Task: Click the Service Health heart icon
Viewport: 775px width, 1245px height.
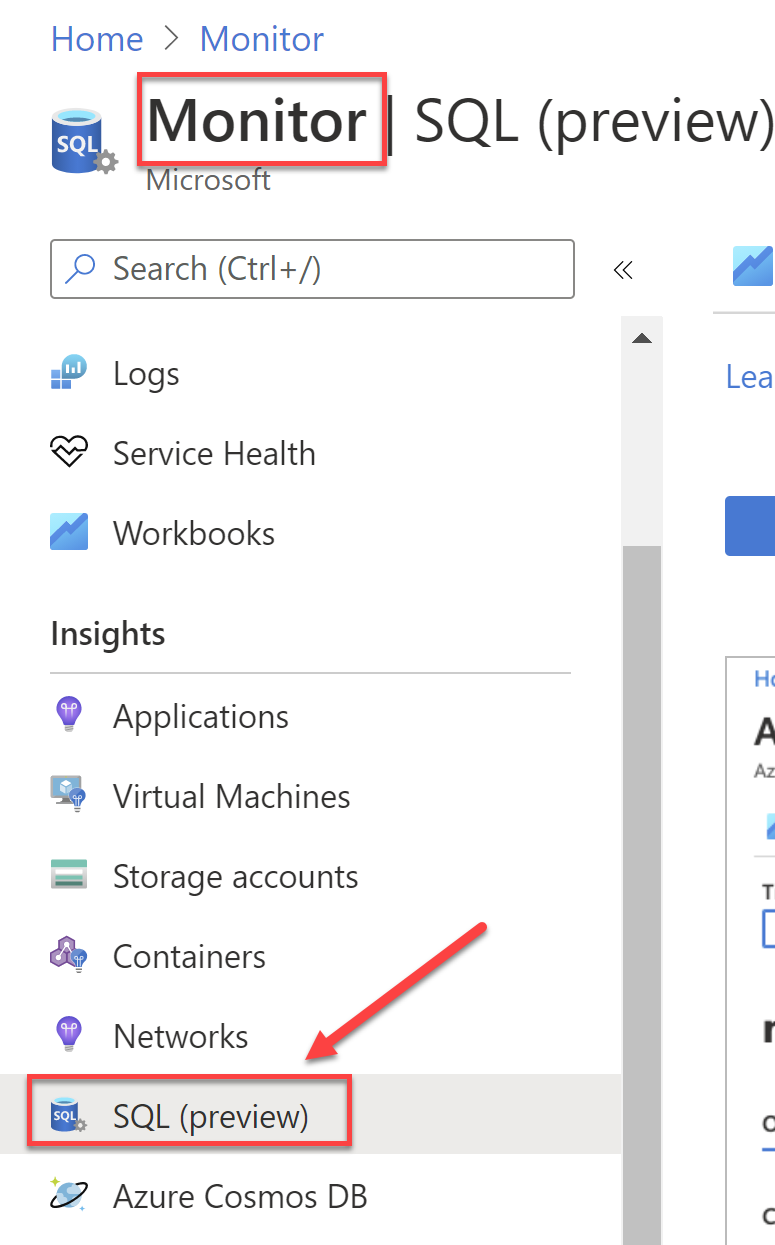Action: [x=69, y=453]
